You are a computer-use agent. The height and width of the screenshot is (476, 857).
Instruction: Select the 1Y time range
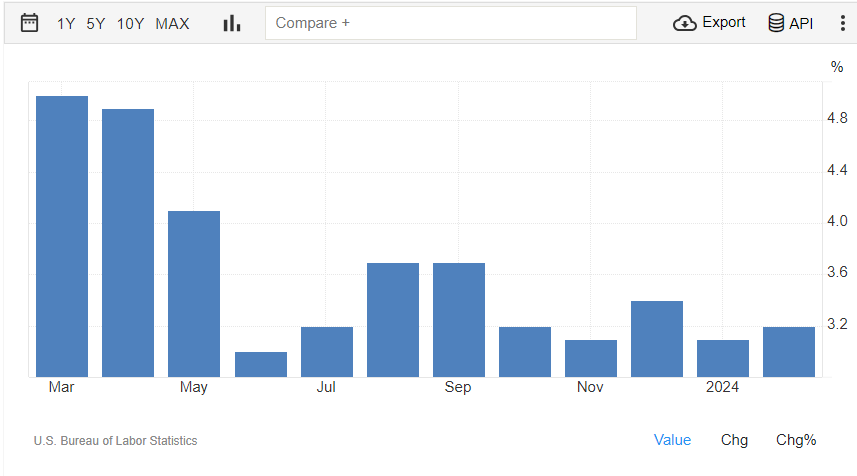point(66,23)
